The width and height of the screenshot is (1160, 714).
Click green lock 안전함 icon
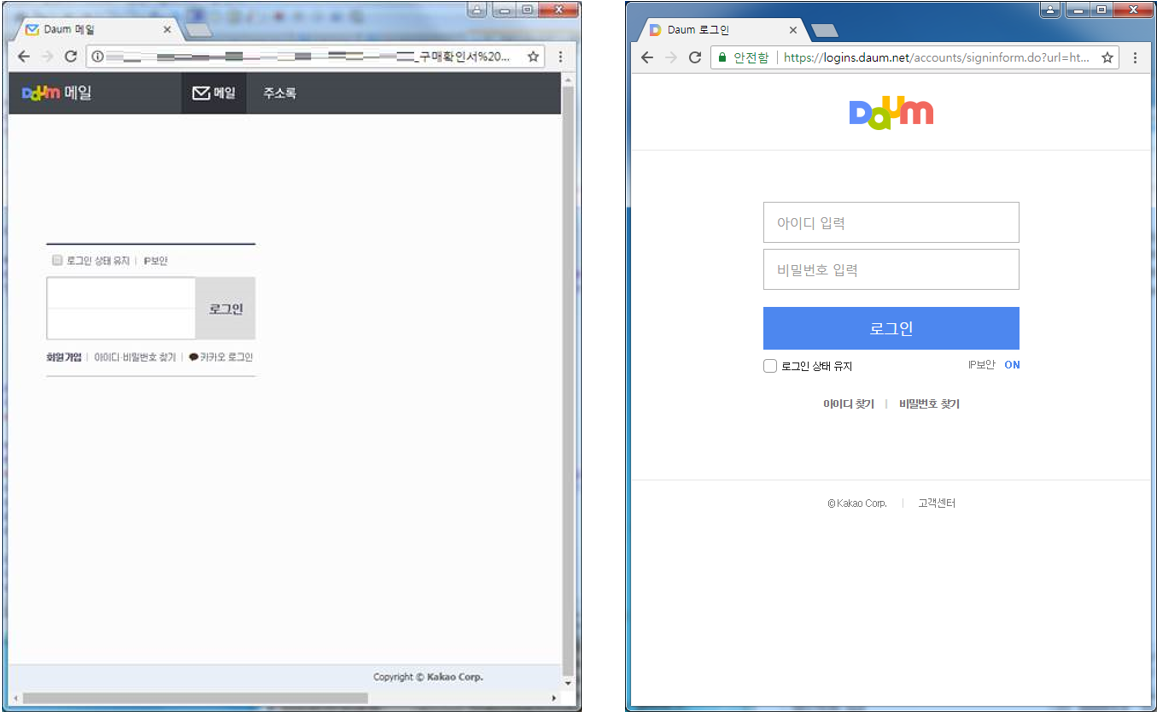tap(723, 57)
